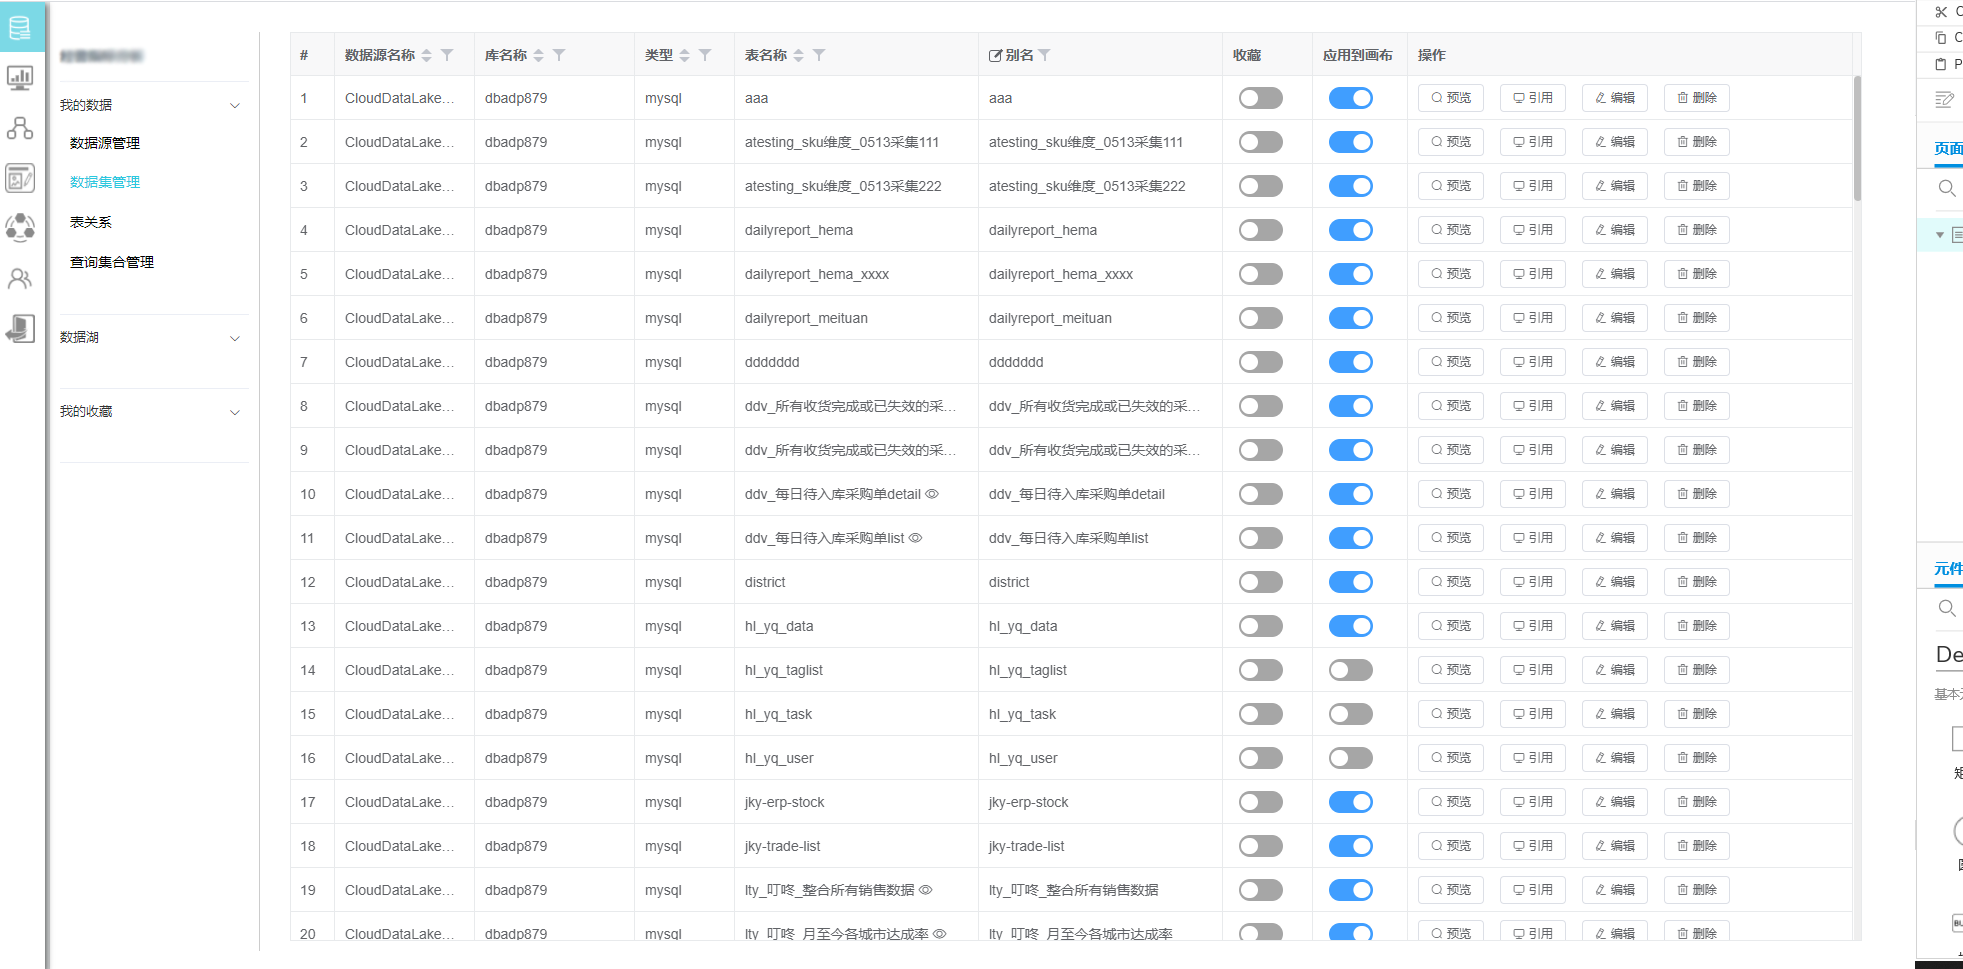Click 预览 button for dailyreport_hema row

[x=1450, y=230]
